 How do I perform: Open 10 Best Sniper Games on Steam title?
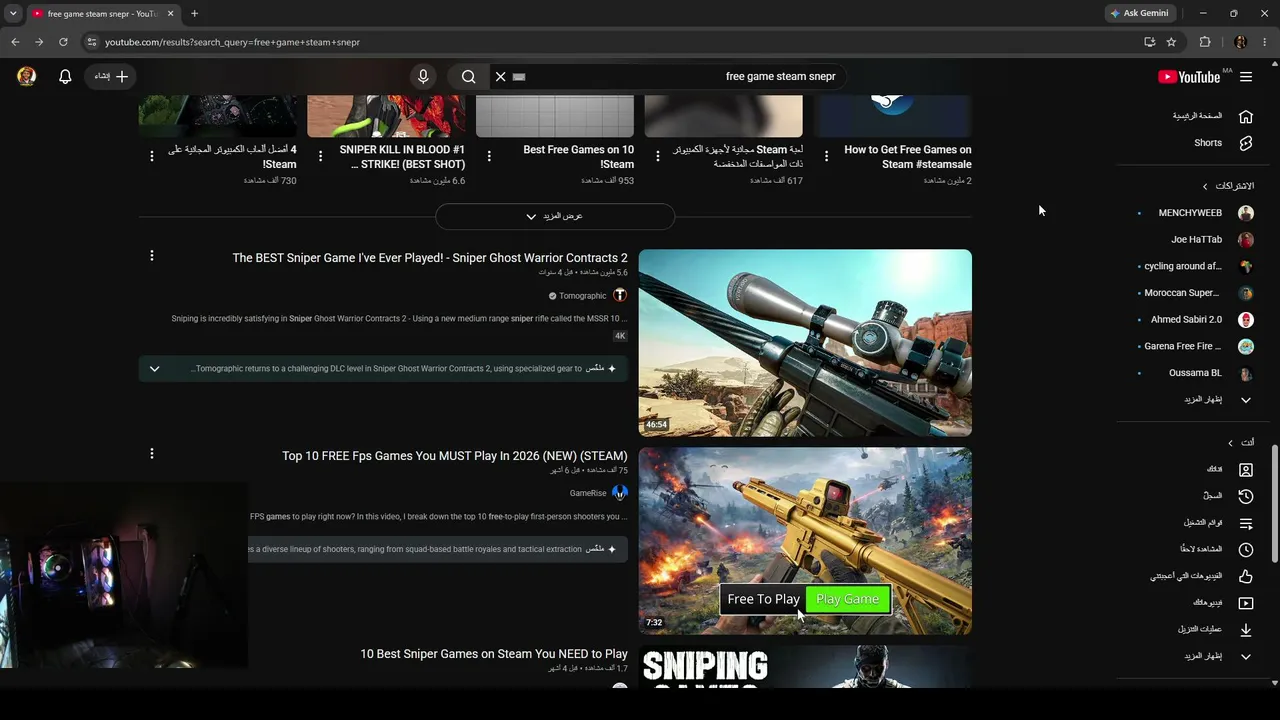click(494, 654)
